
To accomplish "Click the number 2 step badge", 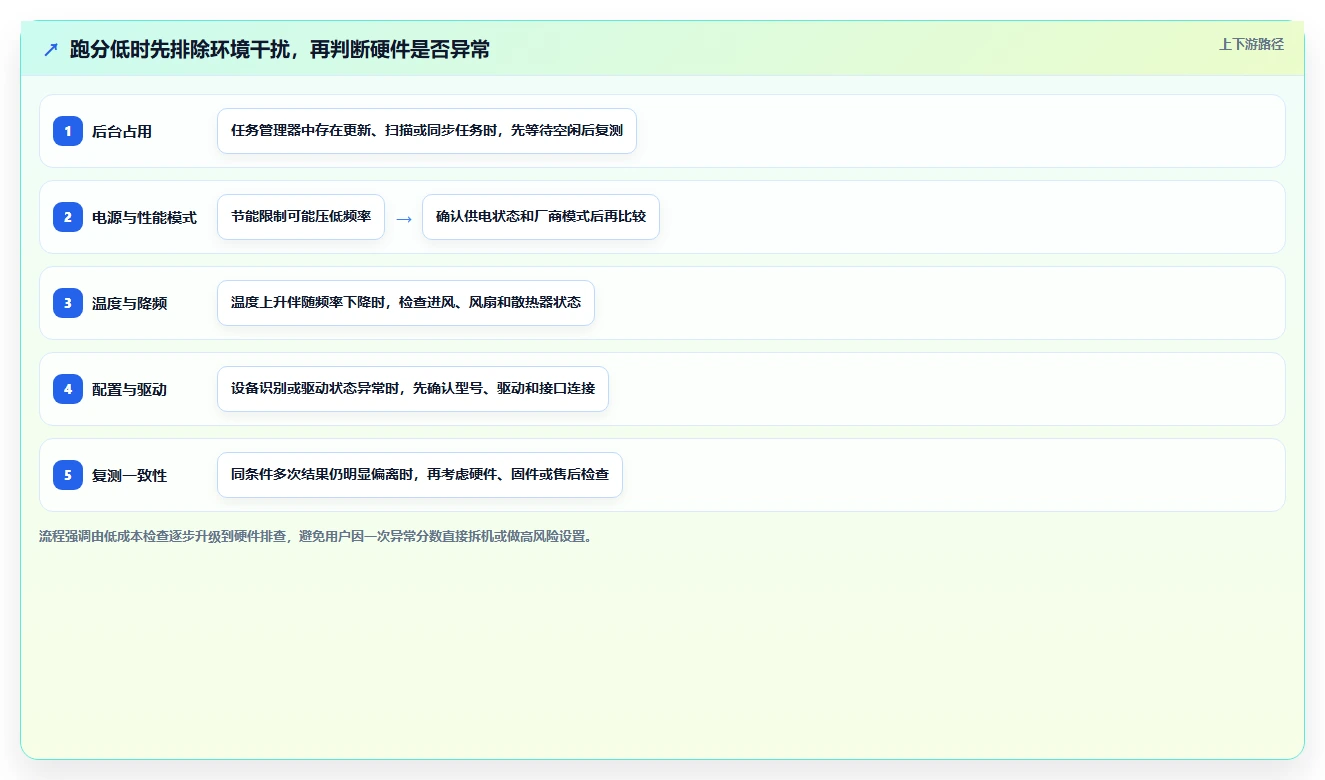I will (68, 217).
